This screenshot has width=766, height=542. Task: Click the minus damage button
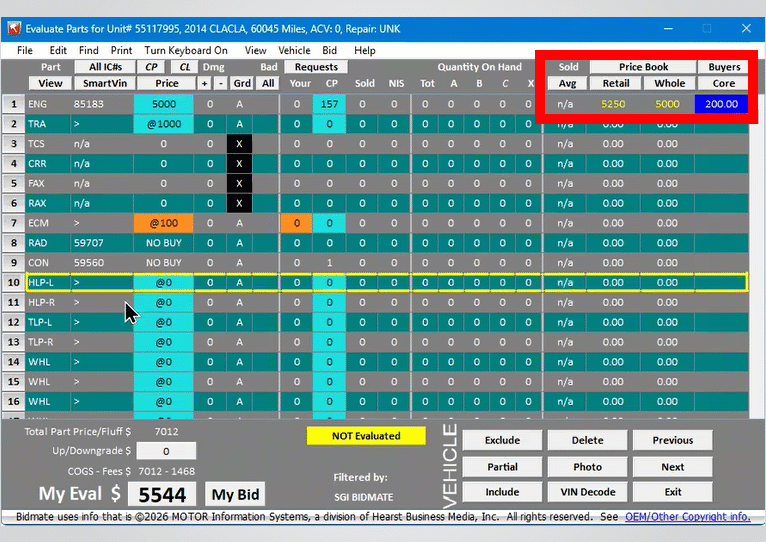point(221,84)
